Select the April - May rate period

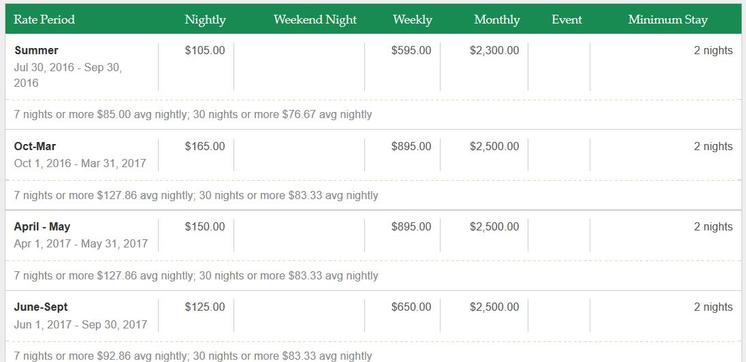(42, 227)
